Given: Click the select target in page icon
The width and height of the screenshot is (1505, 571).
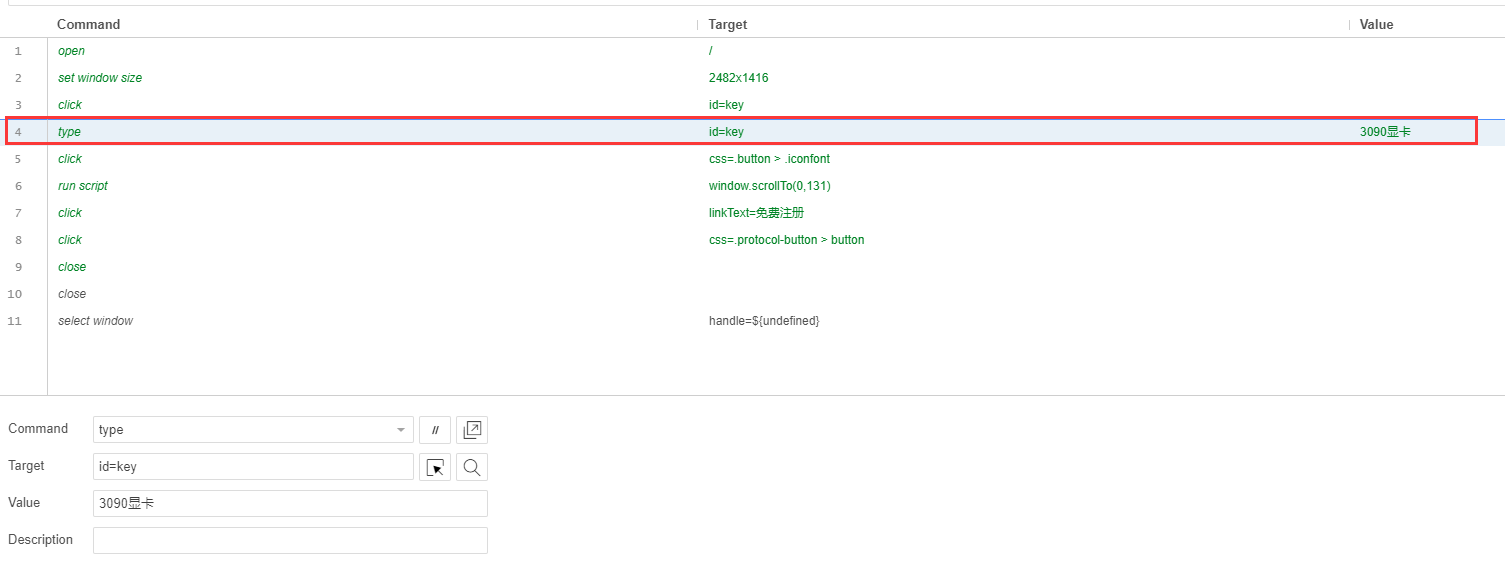Looking at the screenshot, I should [435, 467].
